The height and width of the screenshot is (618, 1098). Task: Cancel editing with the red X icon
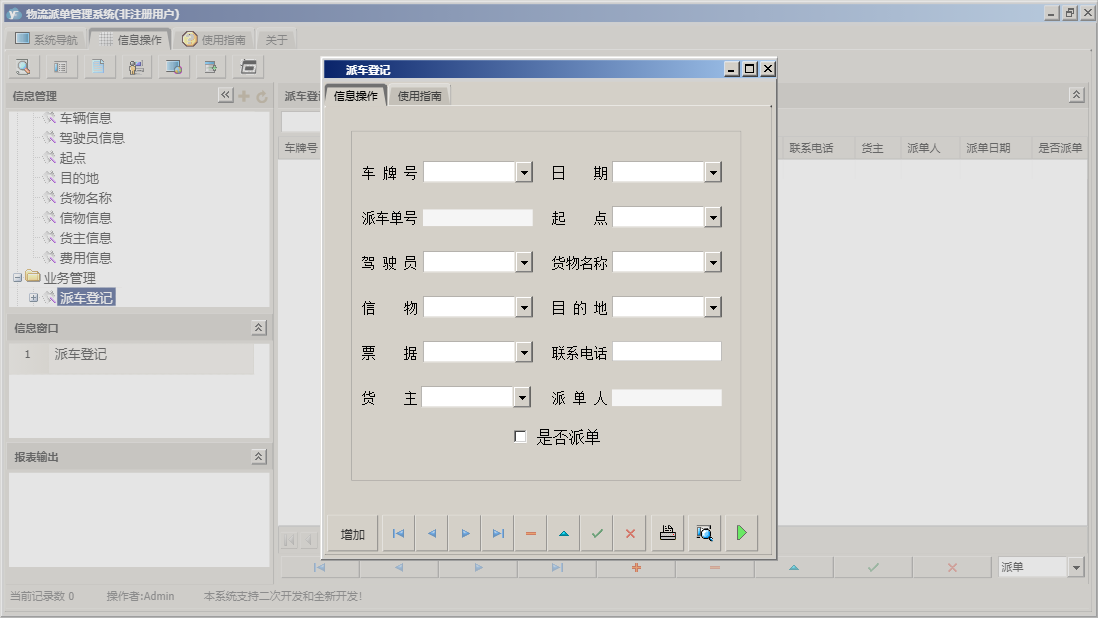(x=629, y=533)
